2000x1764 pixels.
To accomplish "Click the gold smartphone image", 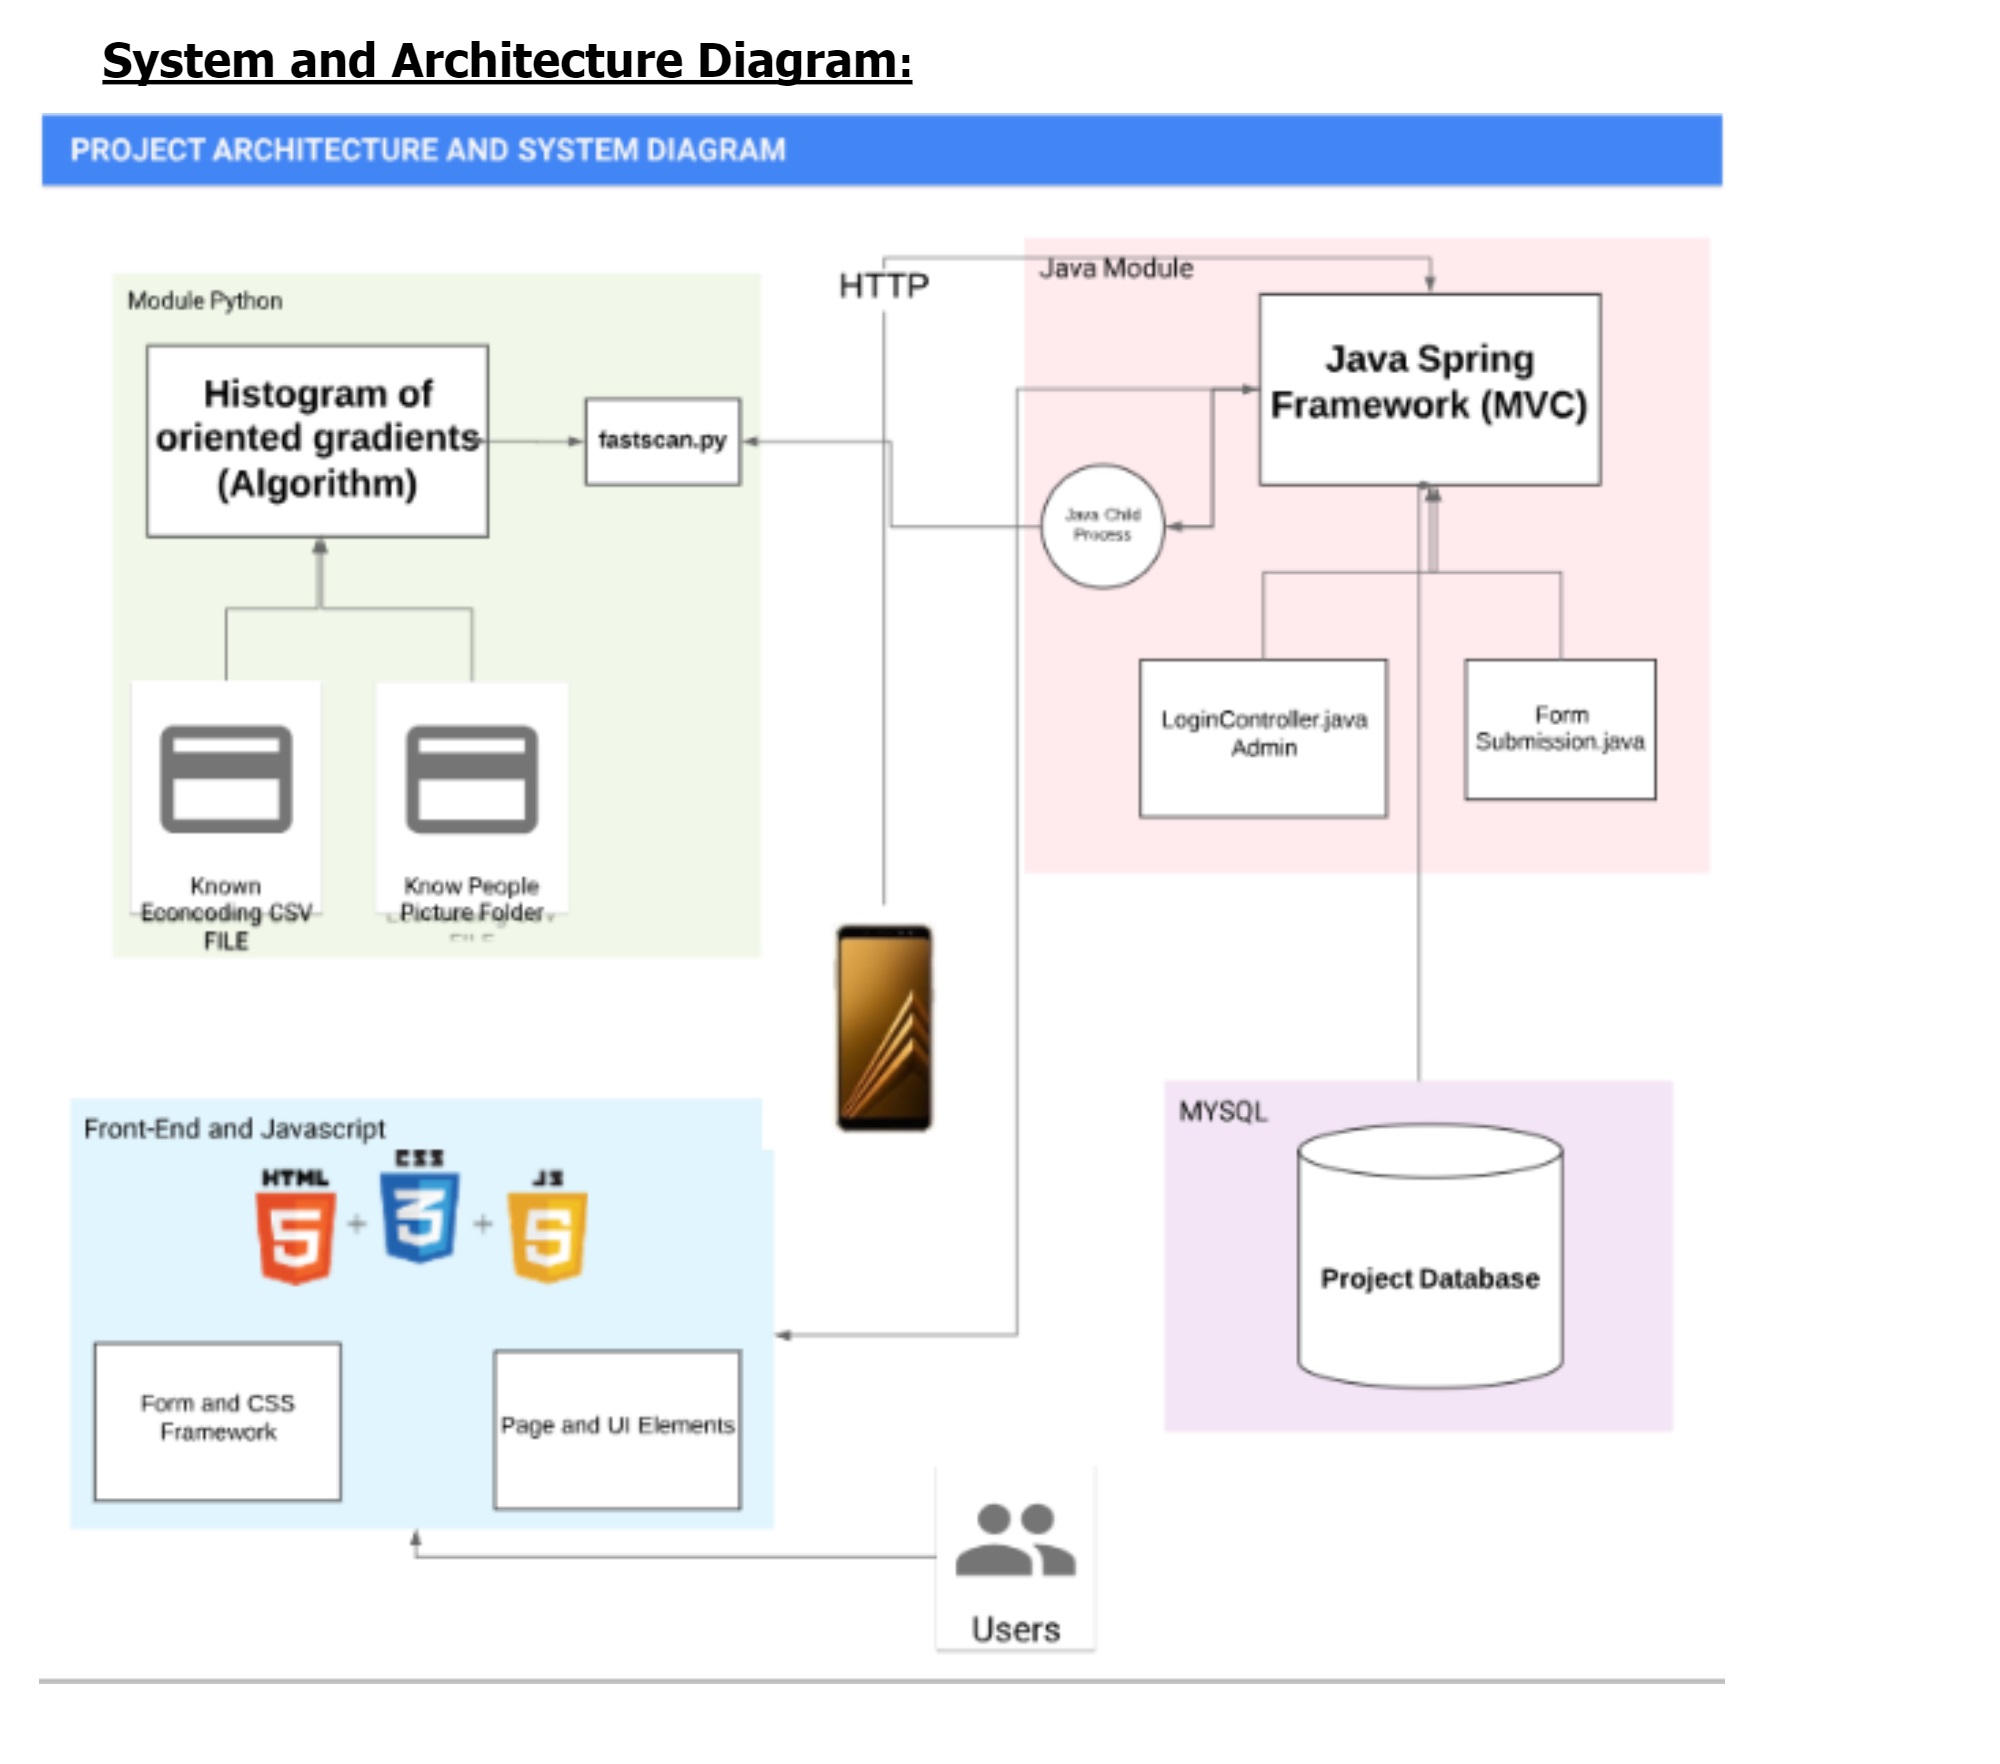I will (884, 1028).
